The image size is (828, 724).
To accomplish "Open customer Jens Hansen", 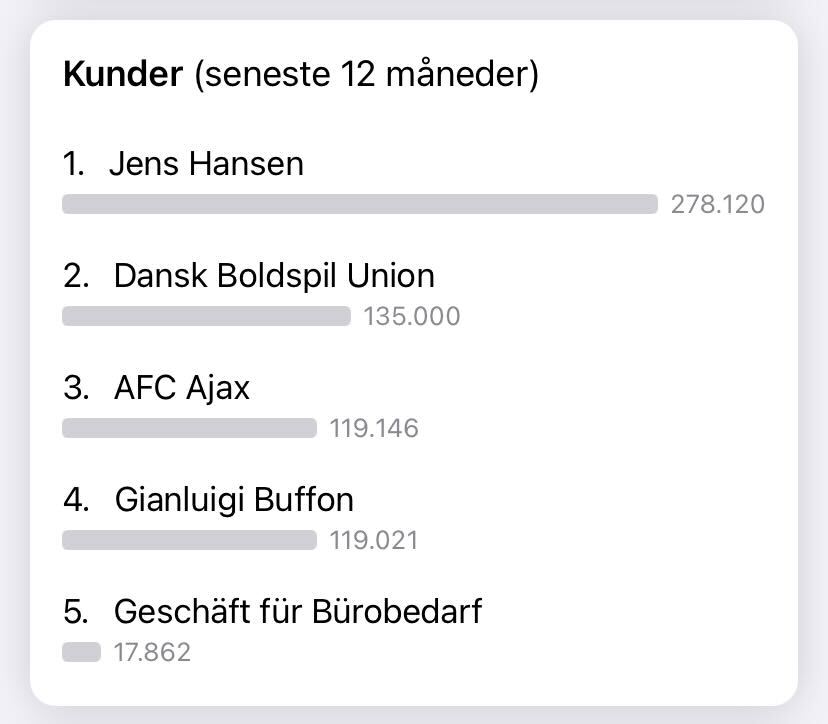I will [x=206, y=164].
